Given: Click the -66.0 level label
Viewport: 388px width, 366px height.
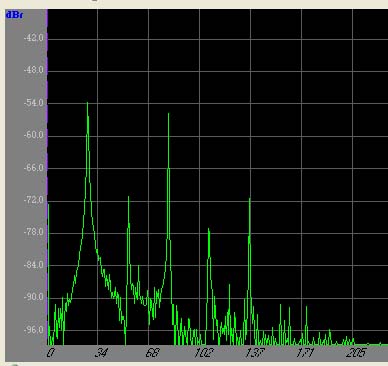Looking at the screenshot, I should [34, 168].
